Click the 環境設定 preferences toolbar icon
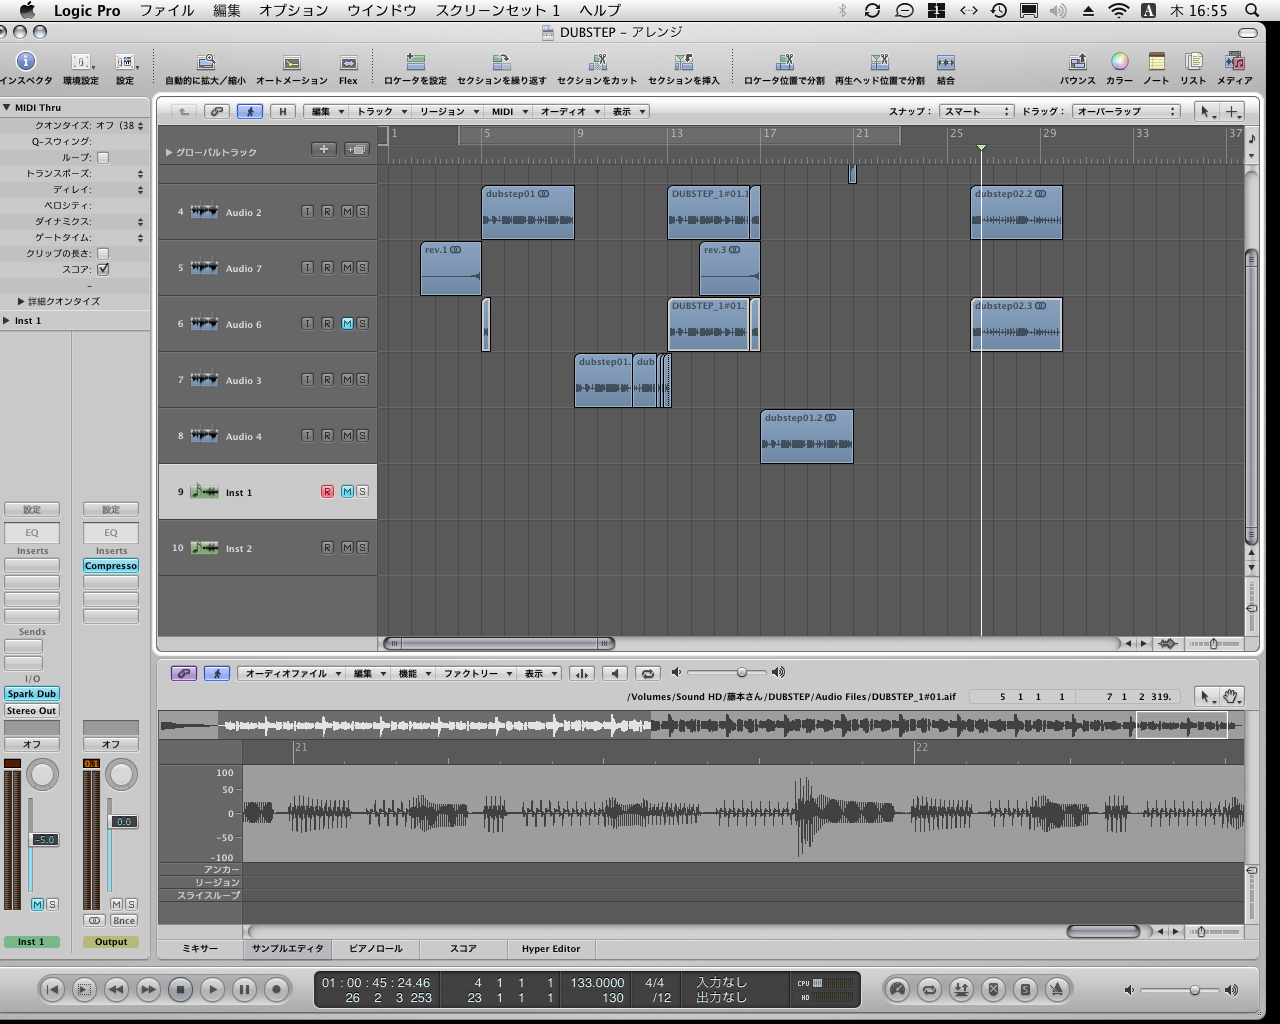This screenshot has height=1024, width=1280. click(80, 62)
